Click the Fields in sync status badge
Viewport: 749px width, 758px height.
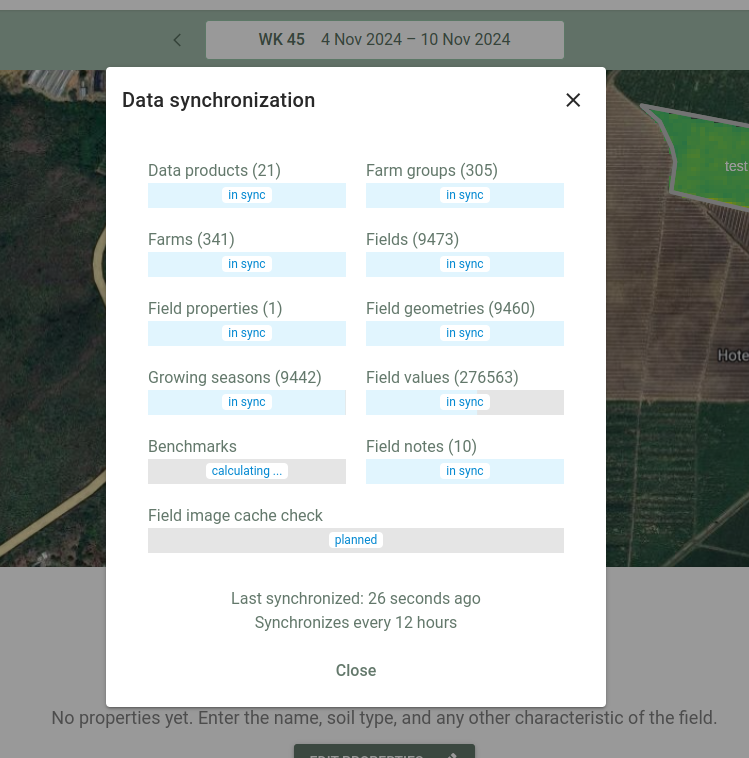pos(464,264)
